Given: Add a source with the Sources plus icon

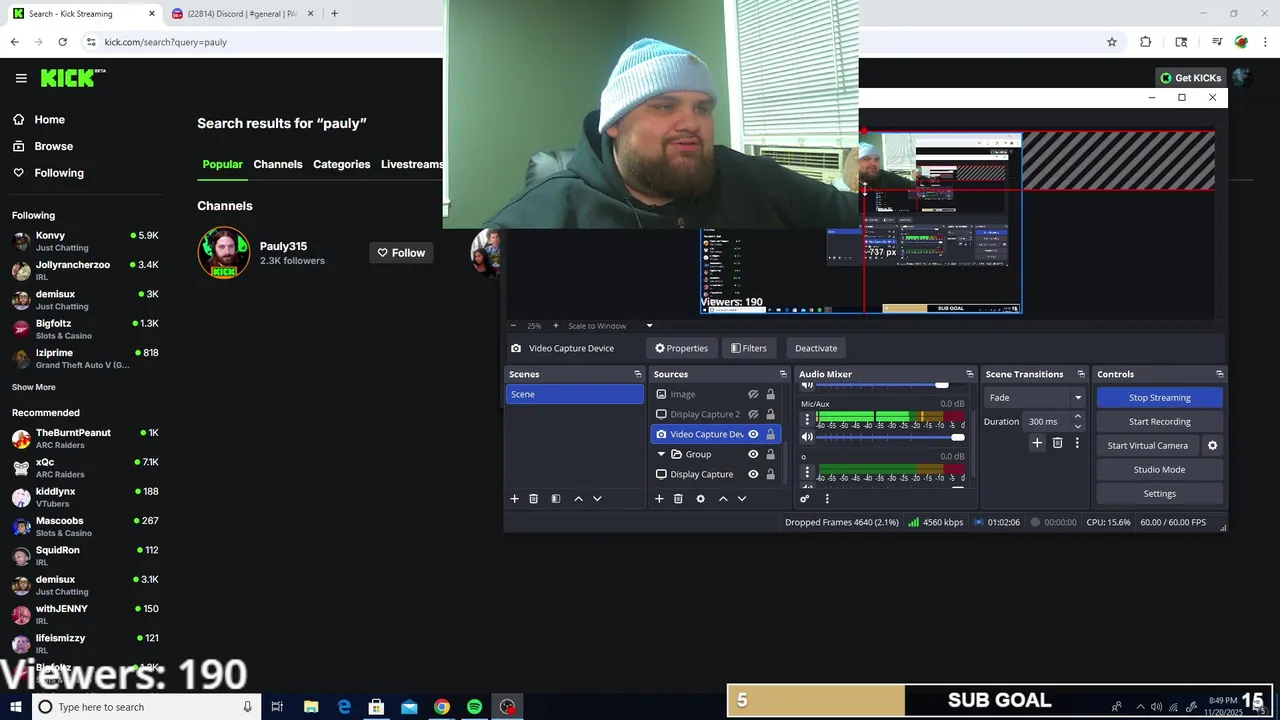Looking at the screenshot, I should (x=659, y=499).
